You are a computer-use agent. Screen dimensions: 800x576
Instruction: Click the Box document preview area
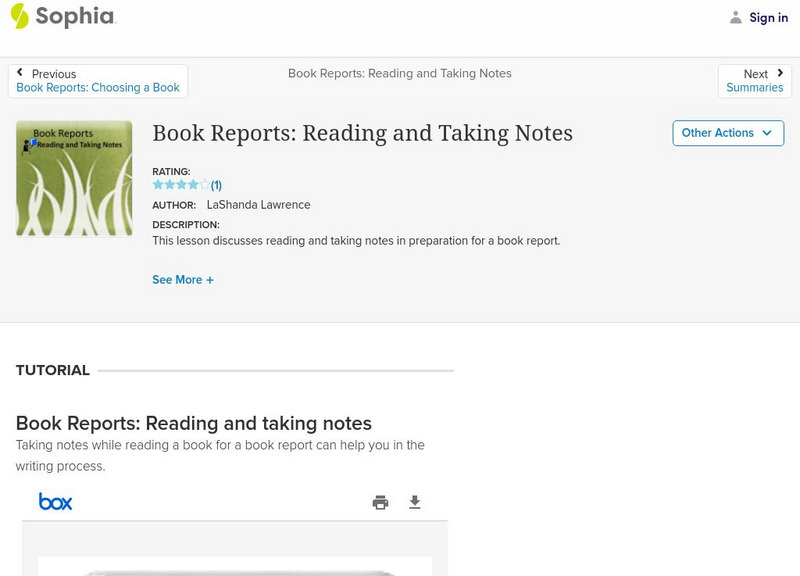click(x=235, y=565)
